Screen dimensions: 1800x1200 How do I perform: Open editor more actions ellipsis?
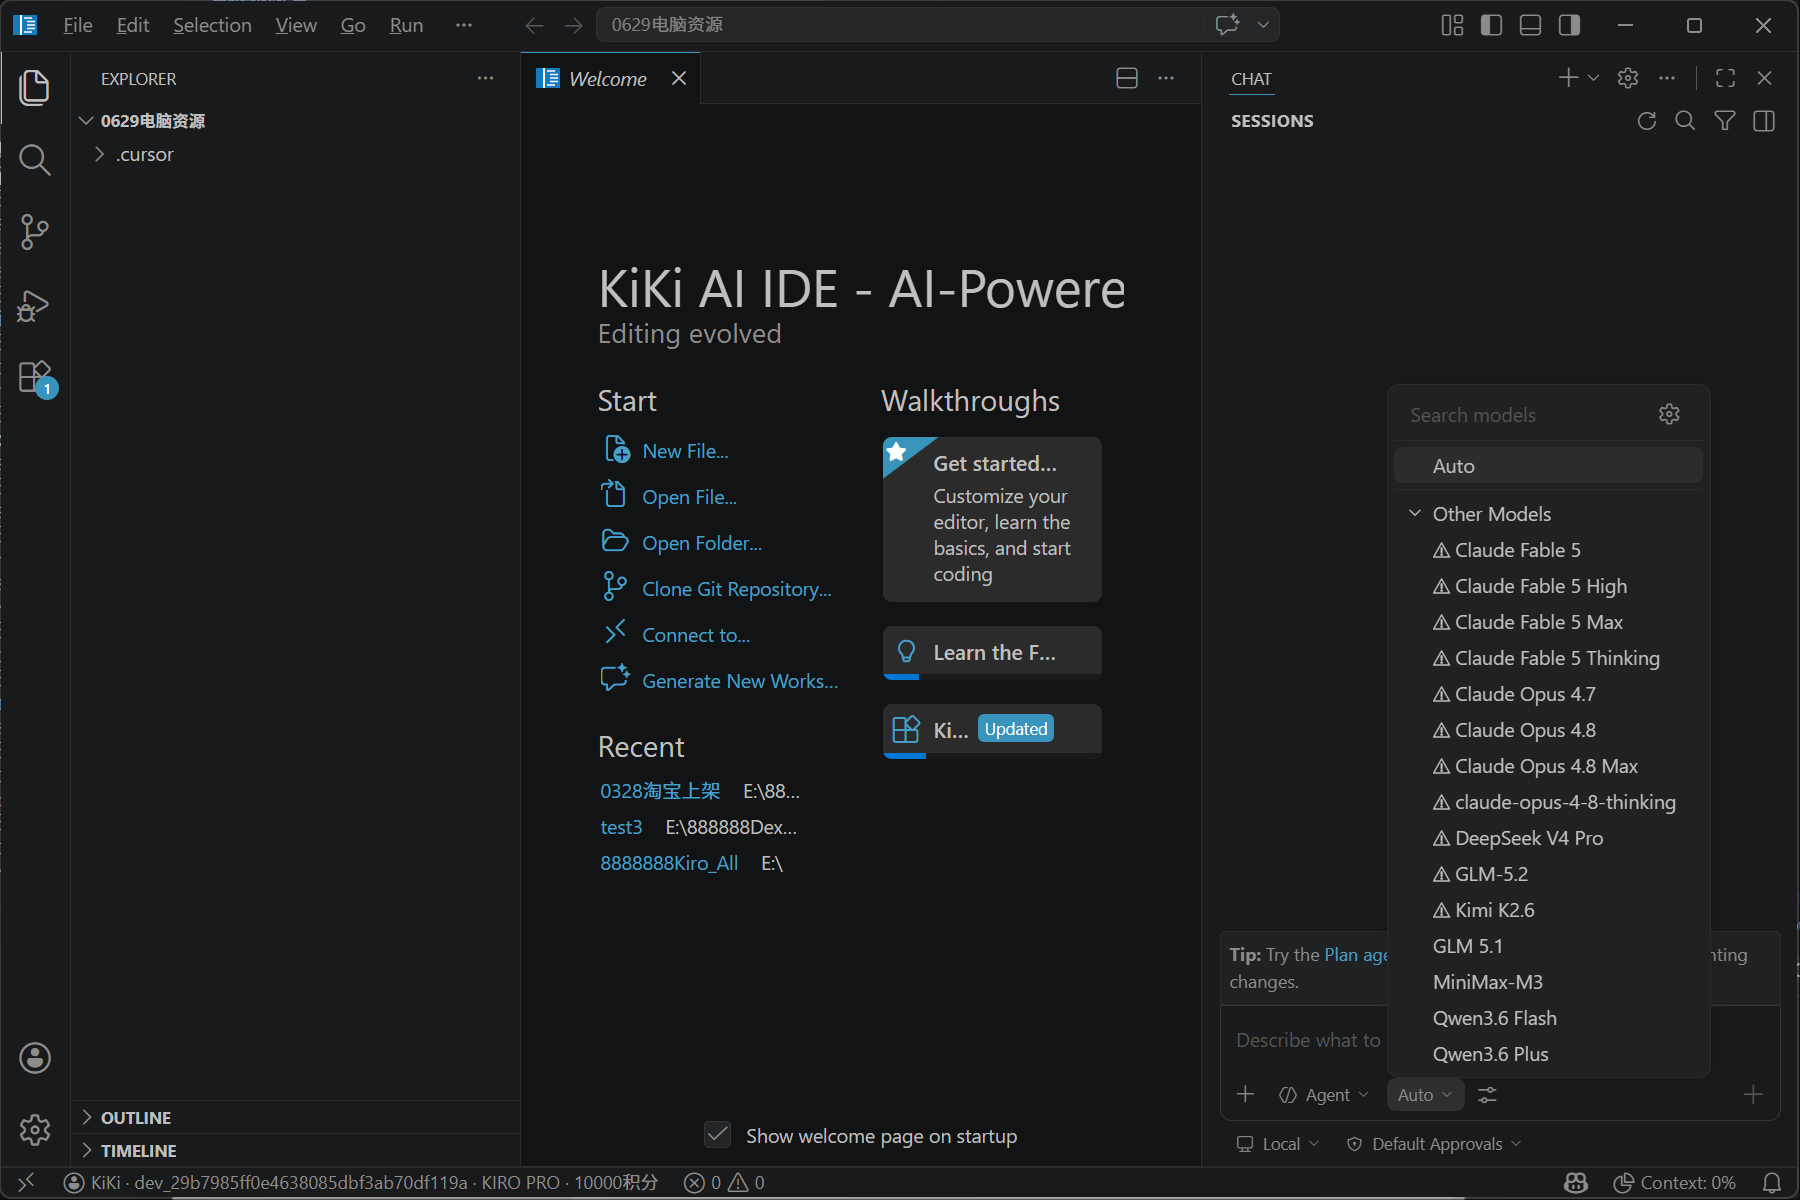coord(1166,78)
